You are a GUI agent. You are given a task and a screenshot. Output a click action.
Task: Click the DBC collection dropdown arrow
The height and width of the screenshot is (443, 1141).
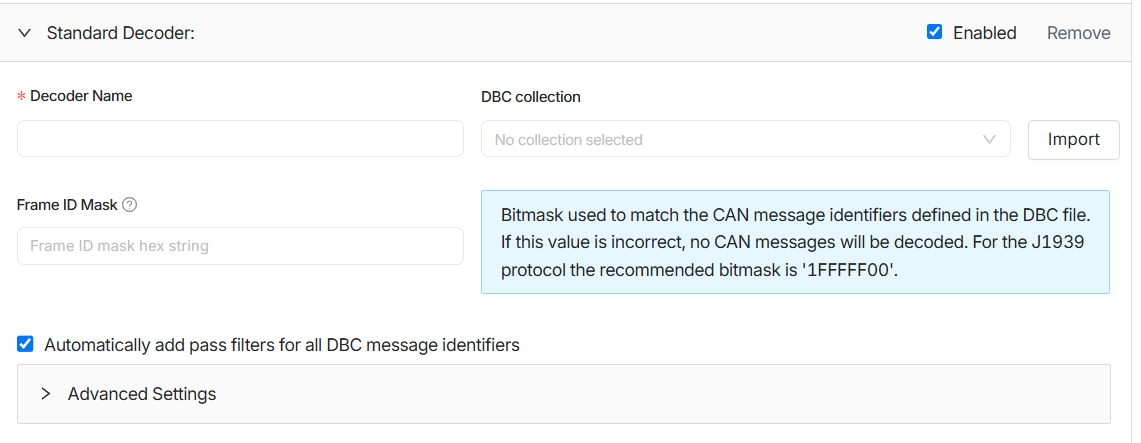click(x=989, y=139)
